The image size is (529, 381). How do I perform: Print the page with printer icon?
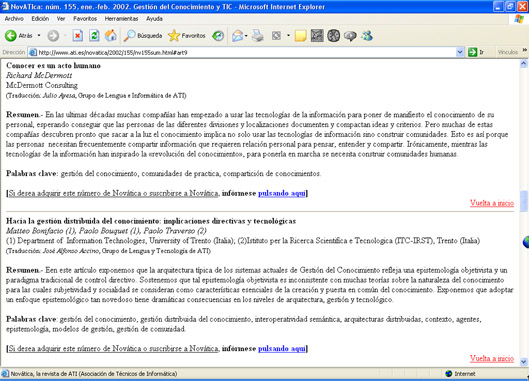pyautogui.click(x=258, y=35)
